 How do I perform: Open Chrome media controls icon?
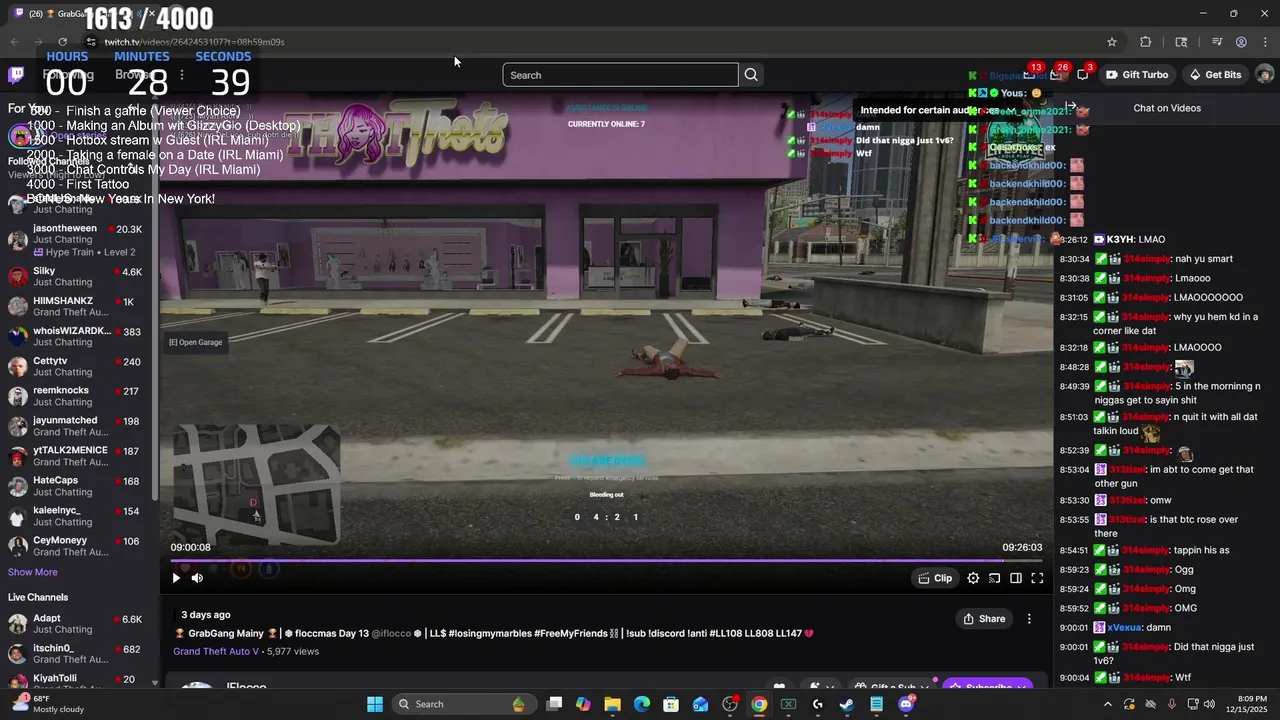click(x=1217, y=42)
